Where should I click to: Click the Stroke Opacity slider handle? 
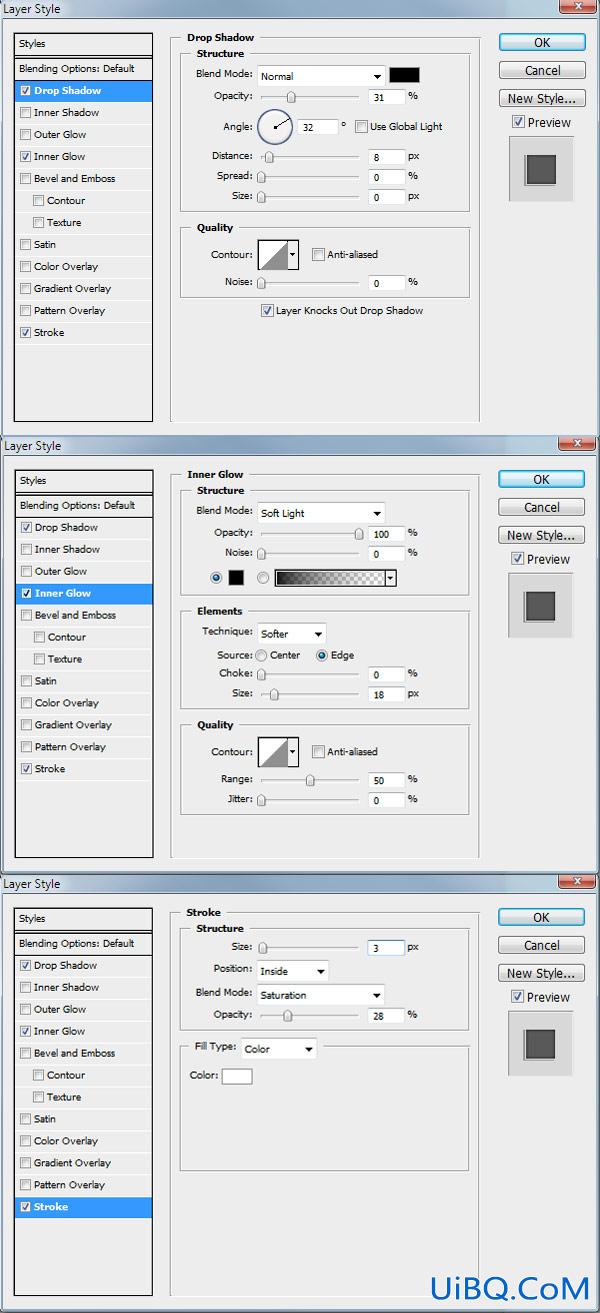tap(288, 1015)
